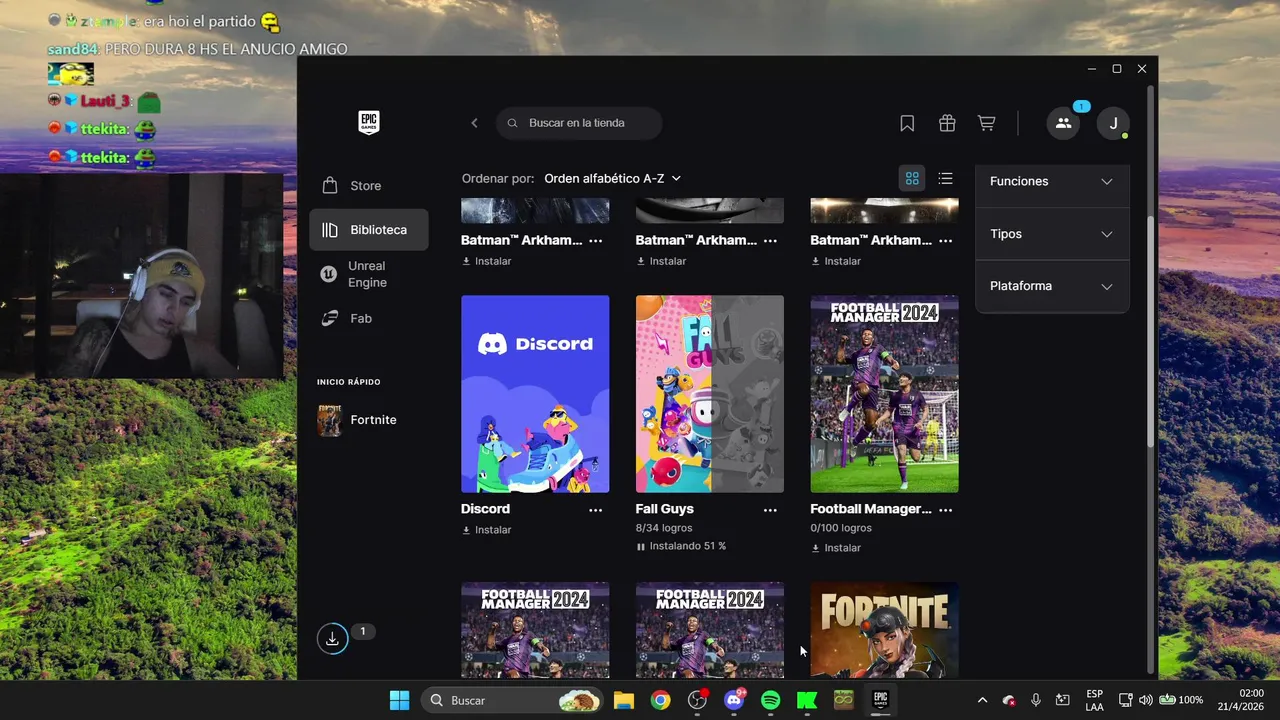Open the Discord cover art thumbnail
1280x720 pixels.
[535, 394]
